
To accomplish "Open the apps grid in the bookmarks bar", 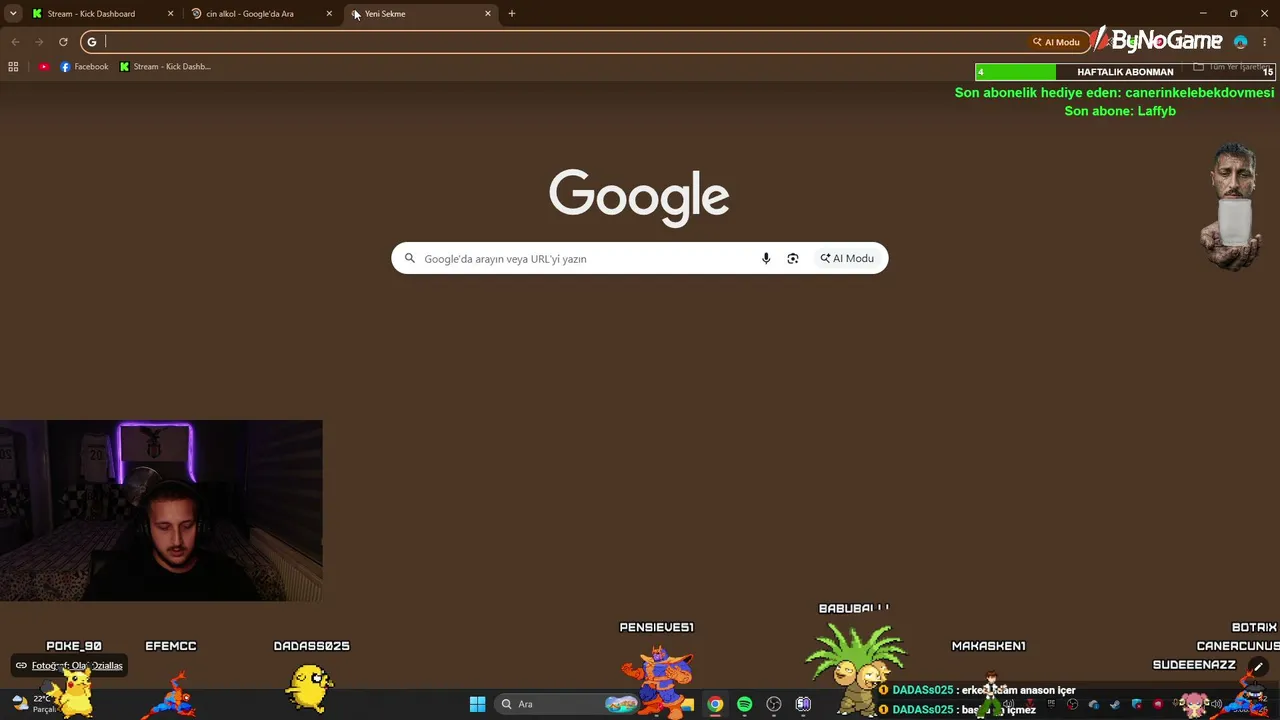I will [13, 67].
